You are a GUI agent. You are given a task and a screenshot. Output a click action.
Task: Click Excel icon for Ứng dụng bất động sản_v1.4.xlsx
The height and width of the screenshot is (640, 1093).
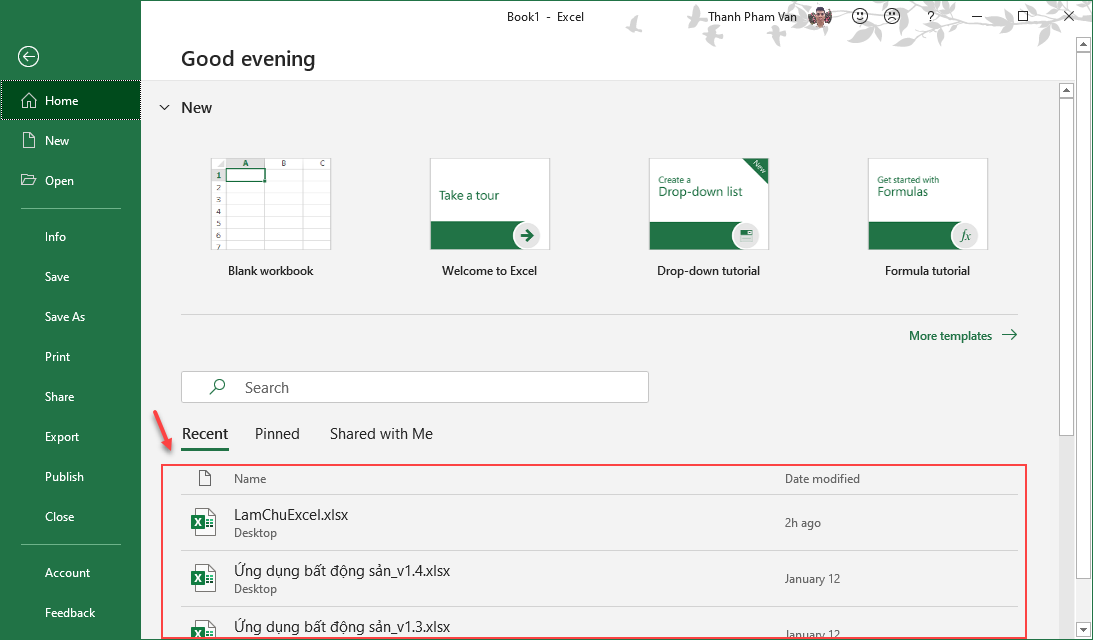[203, 578]
